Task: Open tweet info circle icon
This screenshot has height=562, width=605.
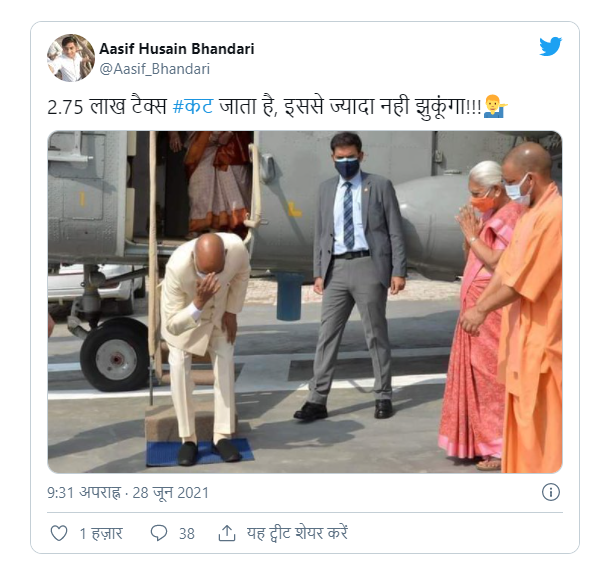Action: click(x=551, y=492)
